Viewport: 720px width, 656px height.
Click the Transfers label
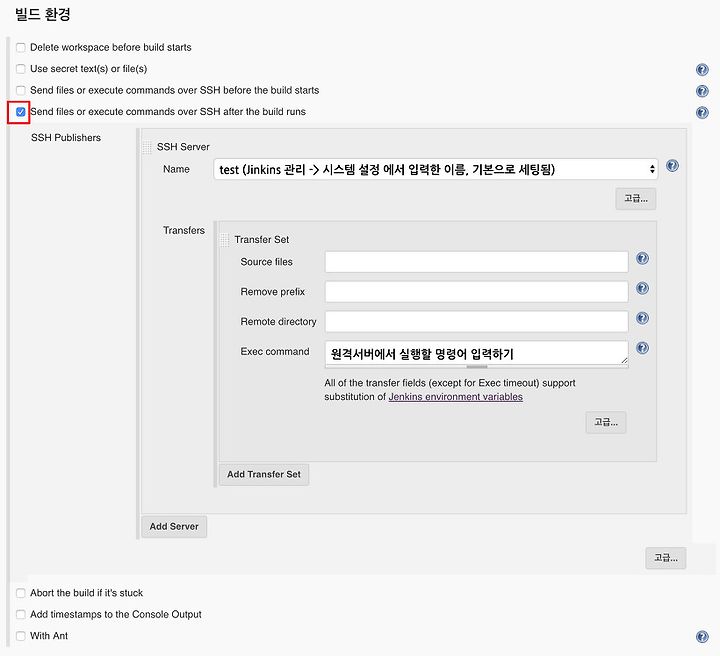coord(184,230)
